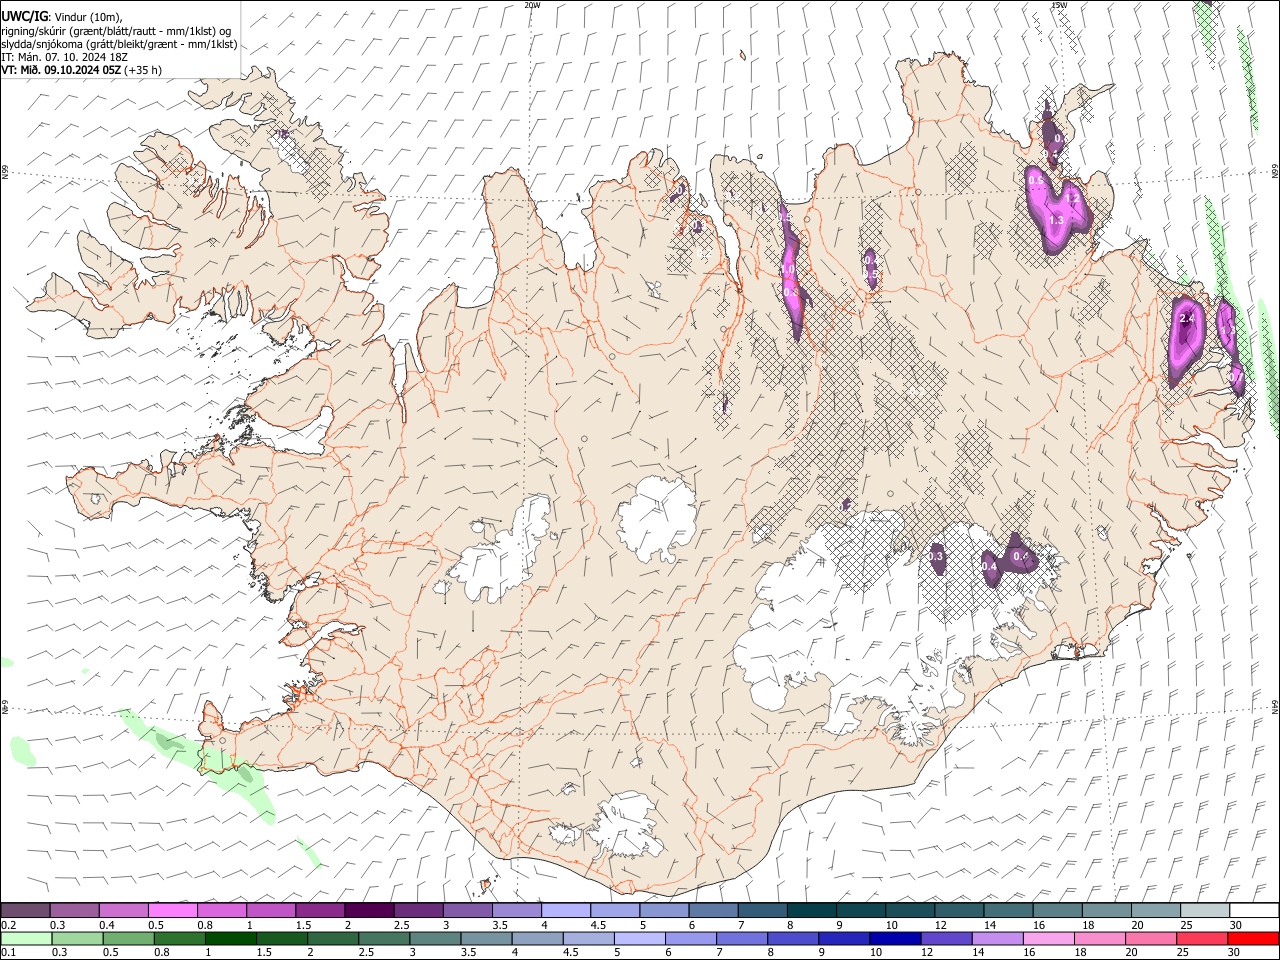Screen dimensions: 1280x960
Task: Click the white Hofsjökull glacier in central Iceland
Action: (x=657, y=518)
